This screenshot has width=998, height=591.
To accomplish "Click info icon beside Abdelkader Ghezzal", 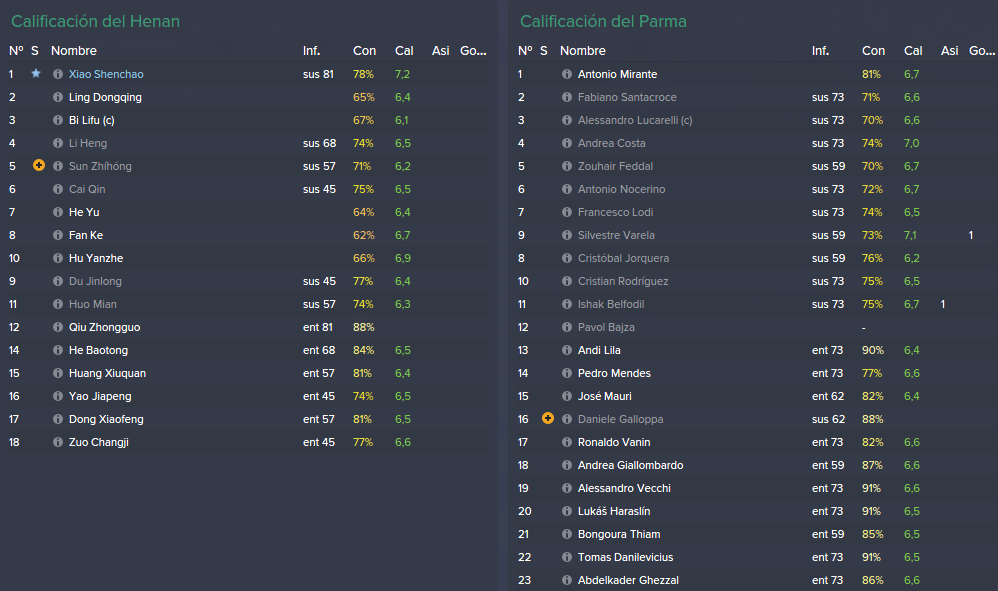I will (x=567, y=580).
